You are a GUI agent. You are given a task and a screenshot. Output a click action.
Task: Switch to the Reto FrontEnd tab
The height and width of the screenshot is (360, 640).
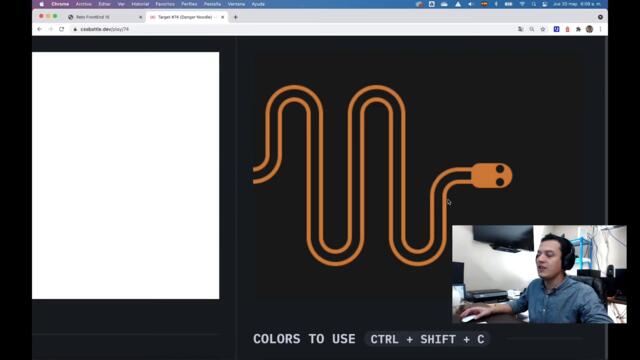104,17
